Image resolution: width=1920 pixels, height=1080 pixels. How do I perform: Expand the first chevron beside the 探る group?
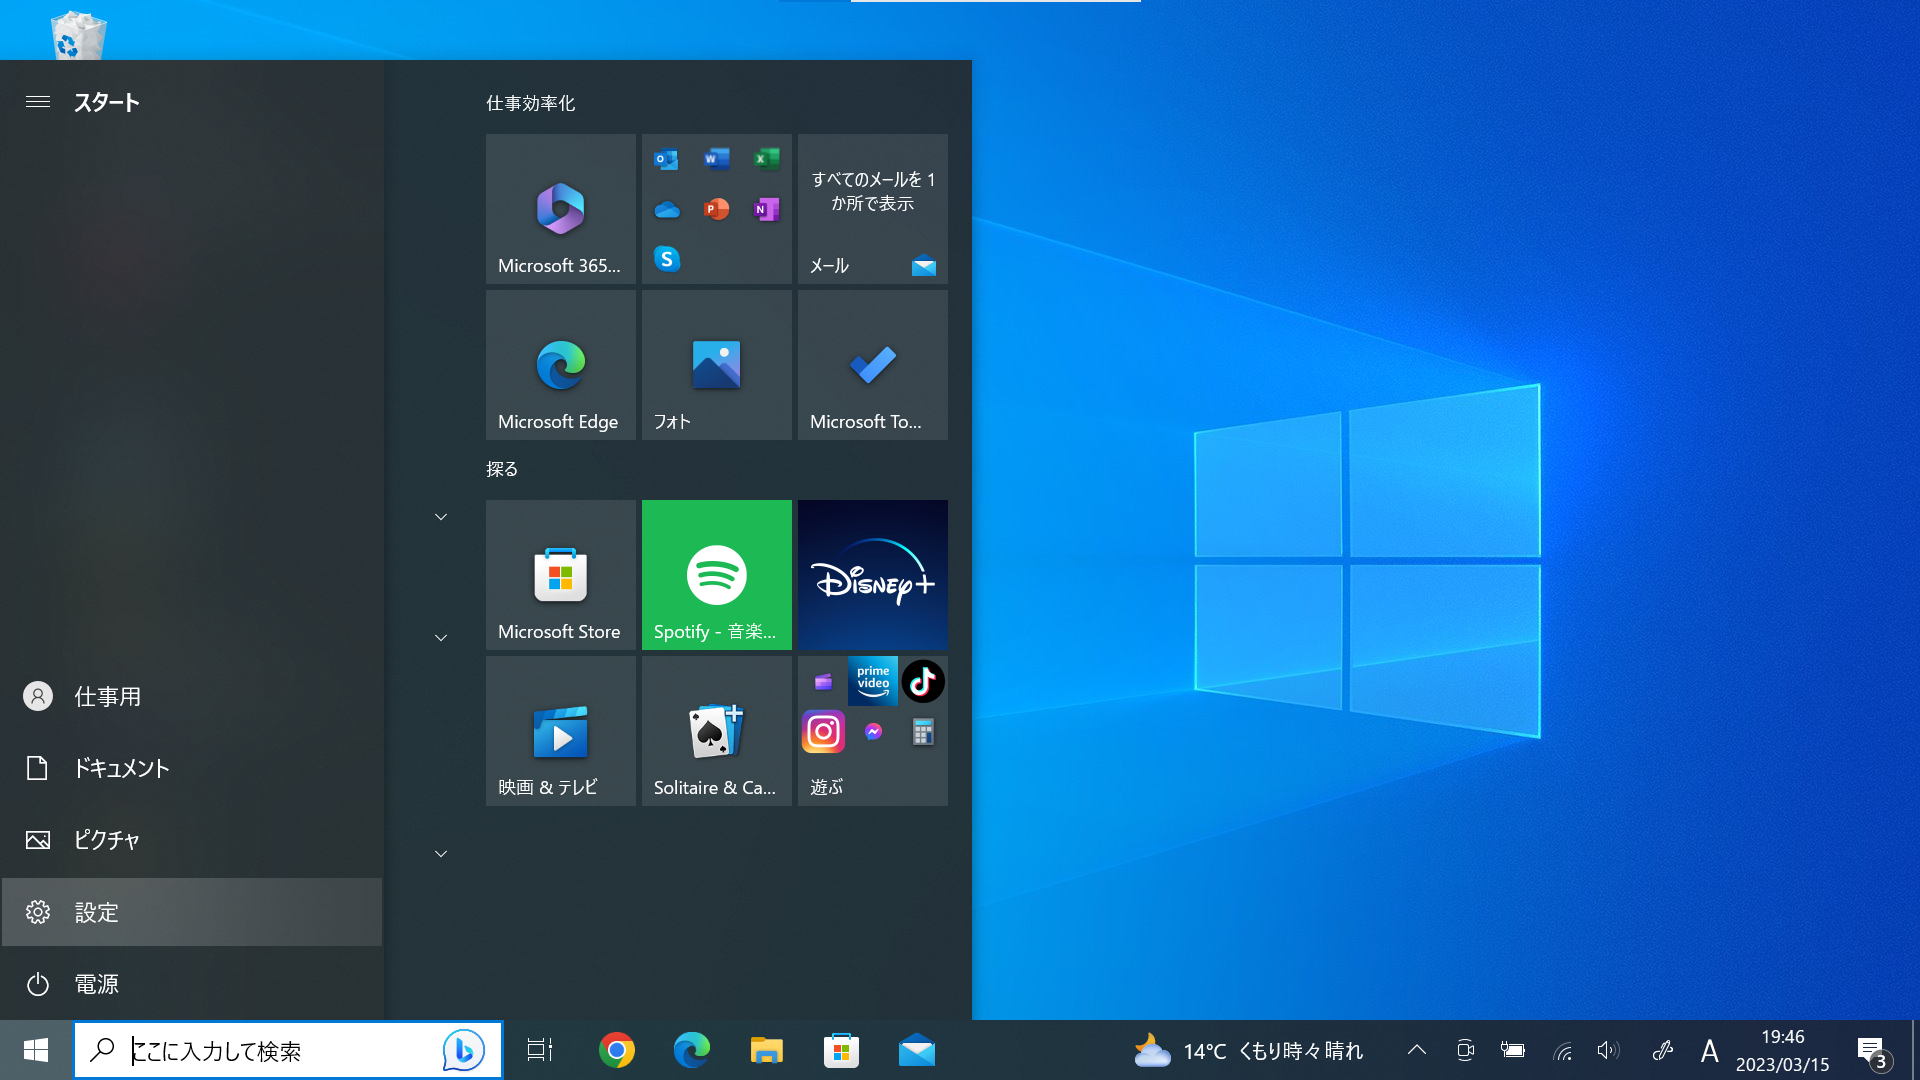pos(441,517)
